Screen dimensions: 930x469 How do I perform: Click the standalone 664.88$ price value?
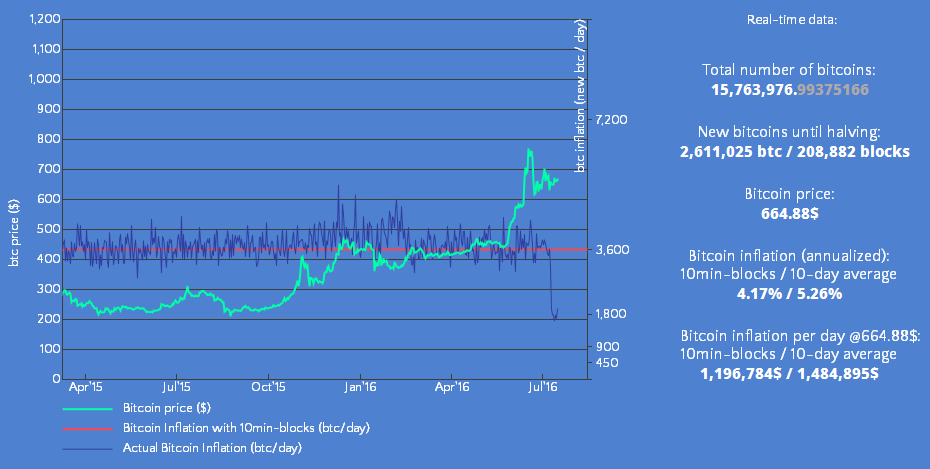click(790, 213)
